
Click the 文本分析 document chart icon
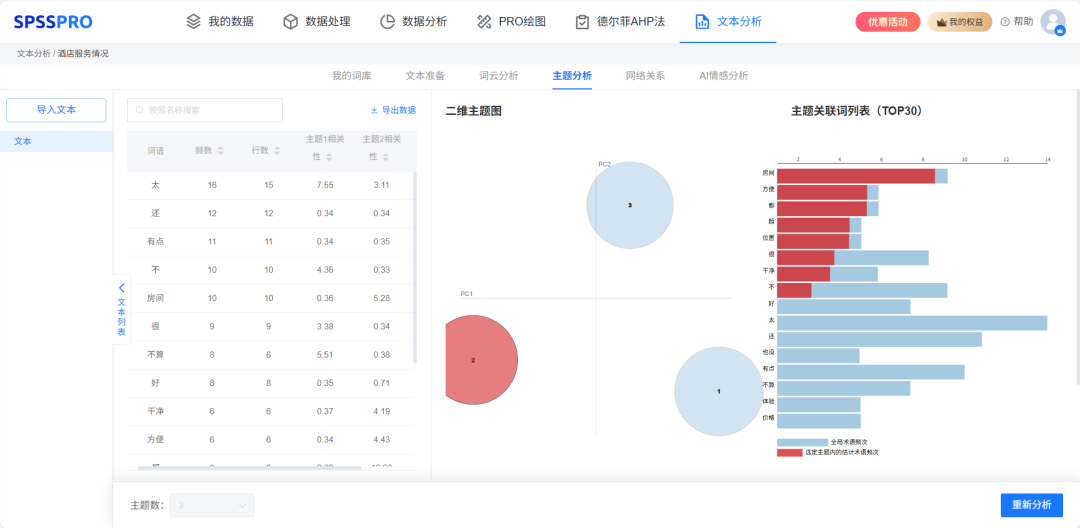coord(702,22)
